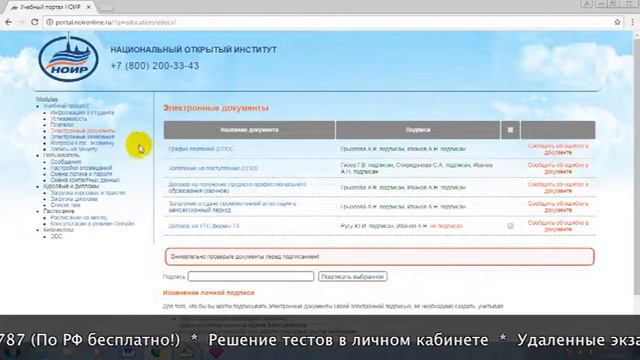
Task: Click the НОИР institute logo
Action: click(x=68, y=58)
